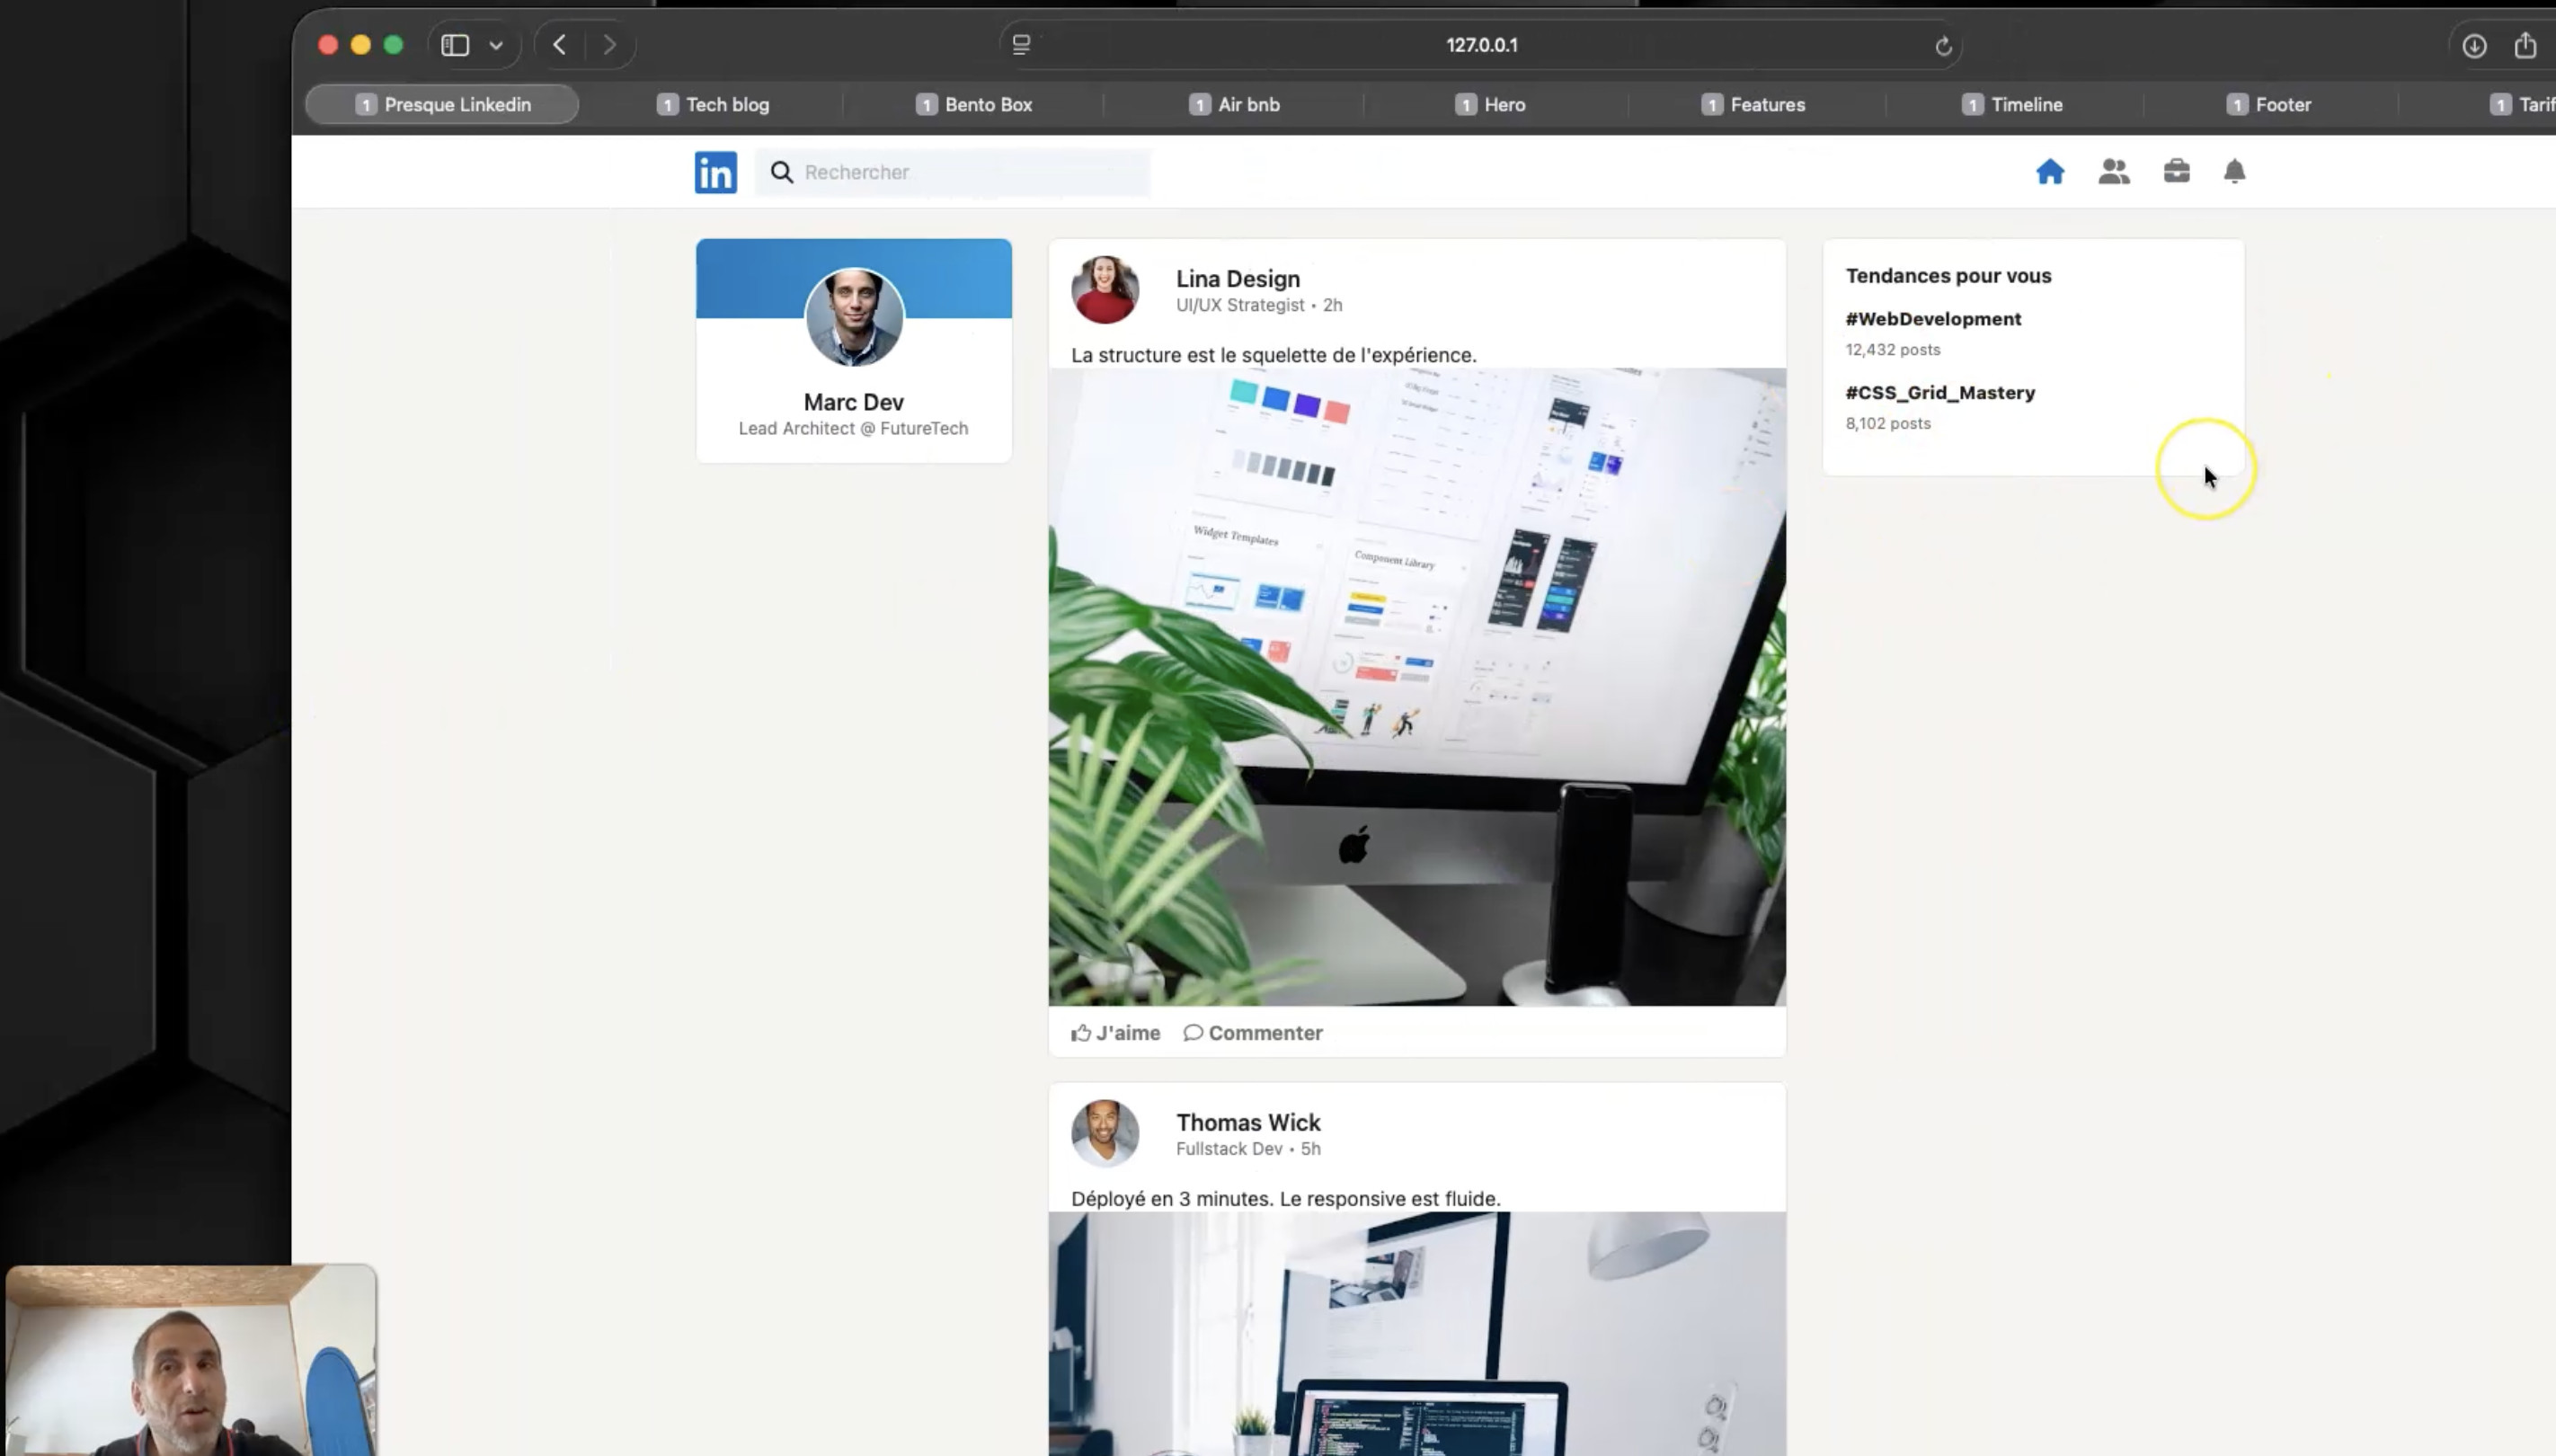Open the Timeline tab

click(x=2012, y=105)
